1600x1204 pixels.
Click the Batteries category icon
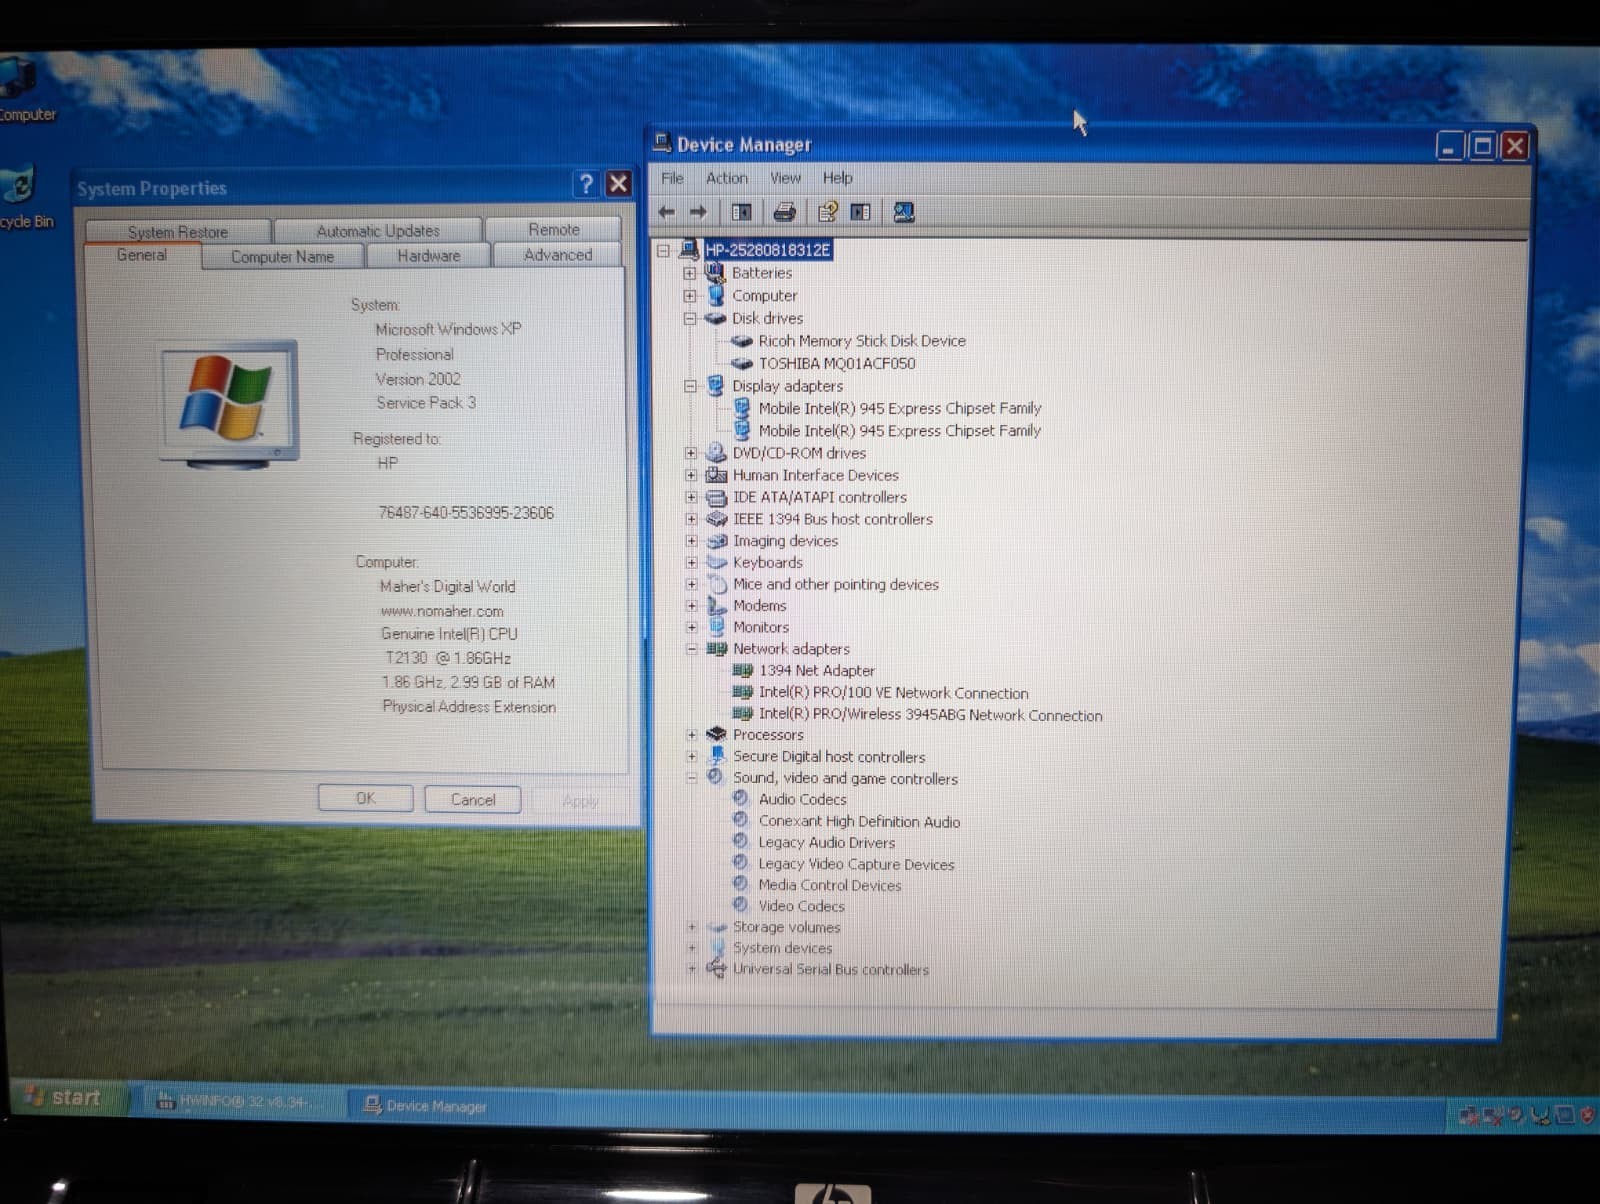tap(716, 272)
